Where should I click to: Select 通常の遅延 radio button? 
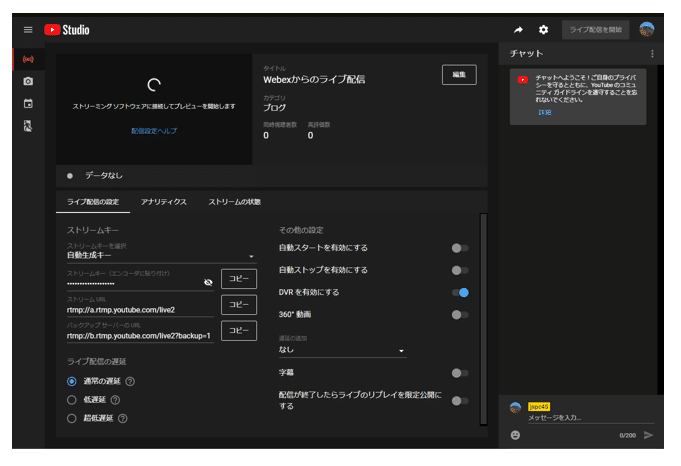pos(72,381)
